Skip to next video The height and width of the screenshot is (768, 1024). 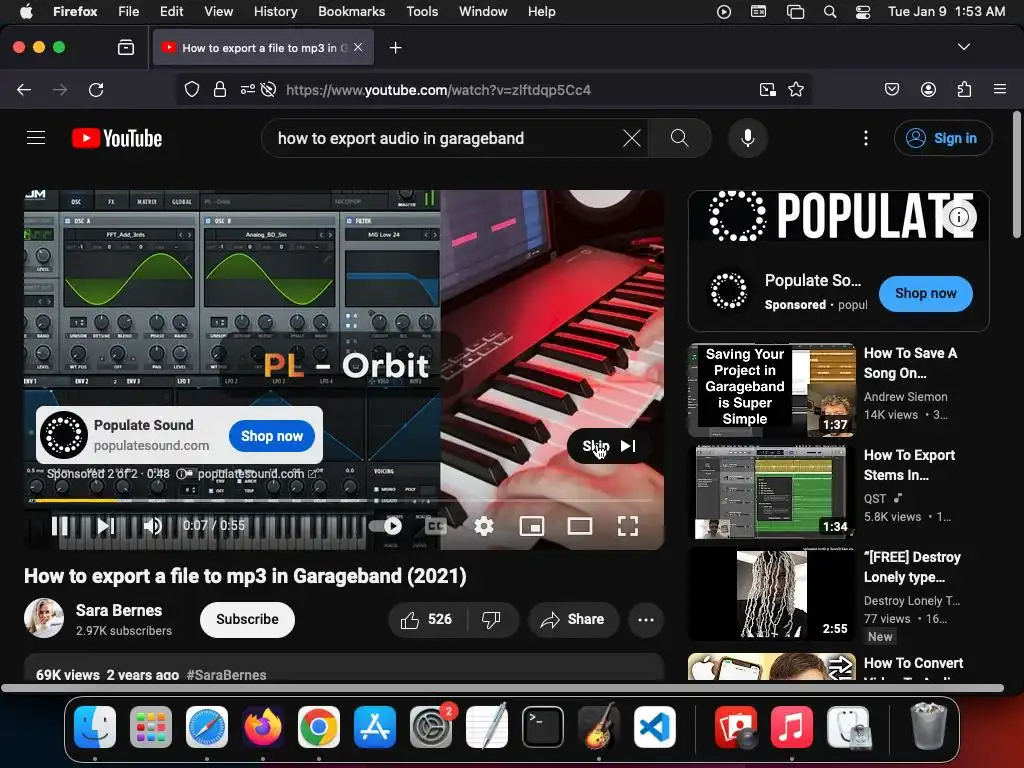point(106,526)
